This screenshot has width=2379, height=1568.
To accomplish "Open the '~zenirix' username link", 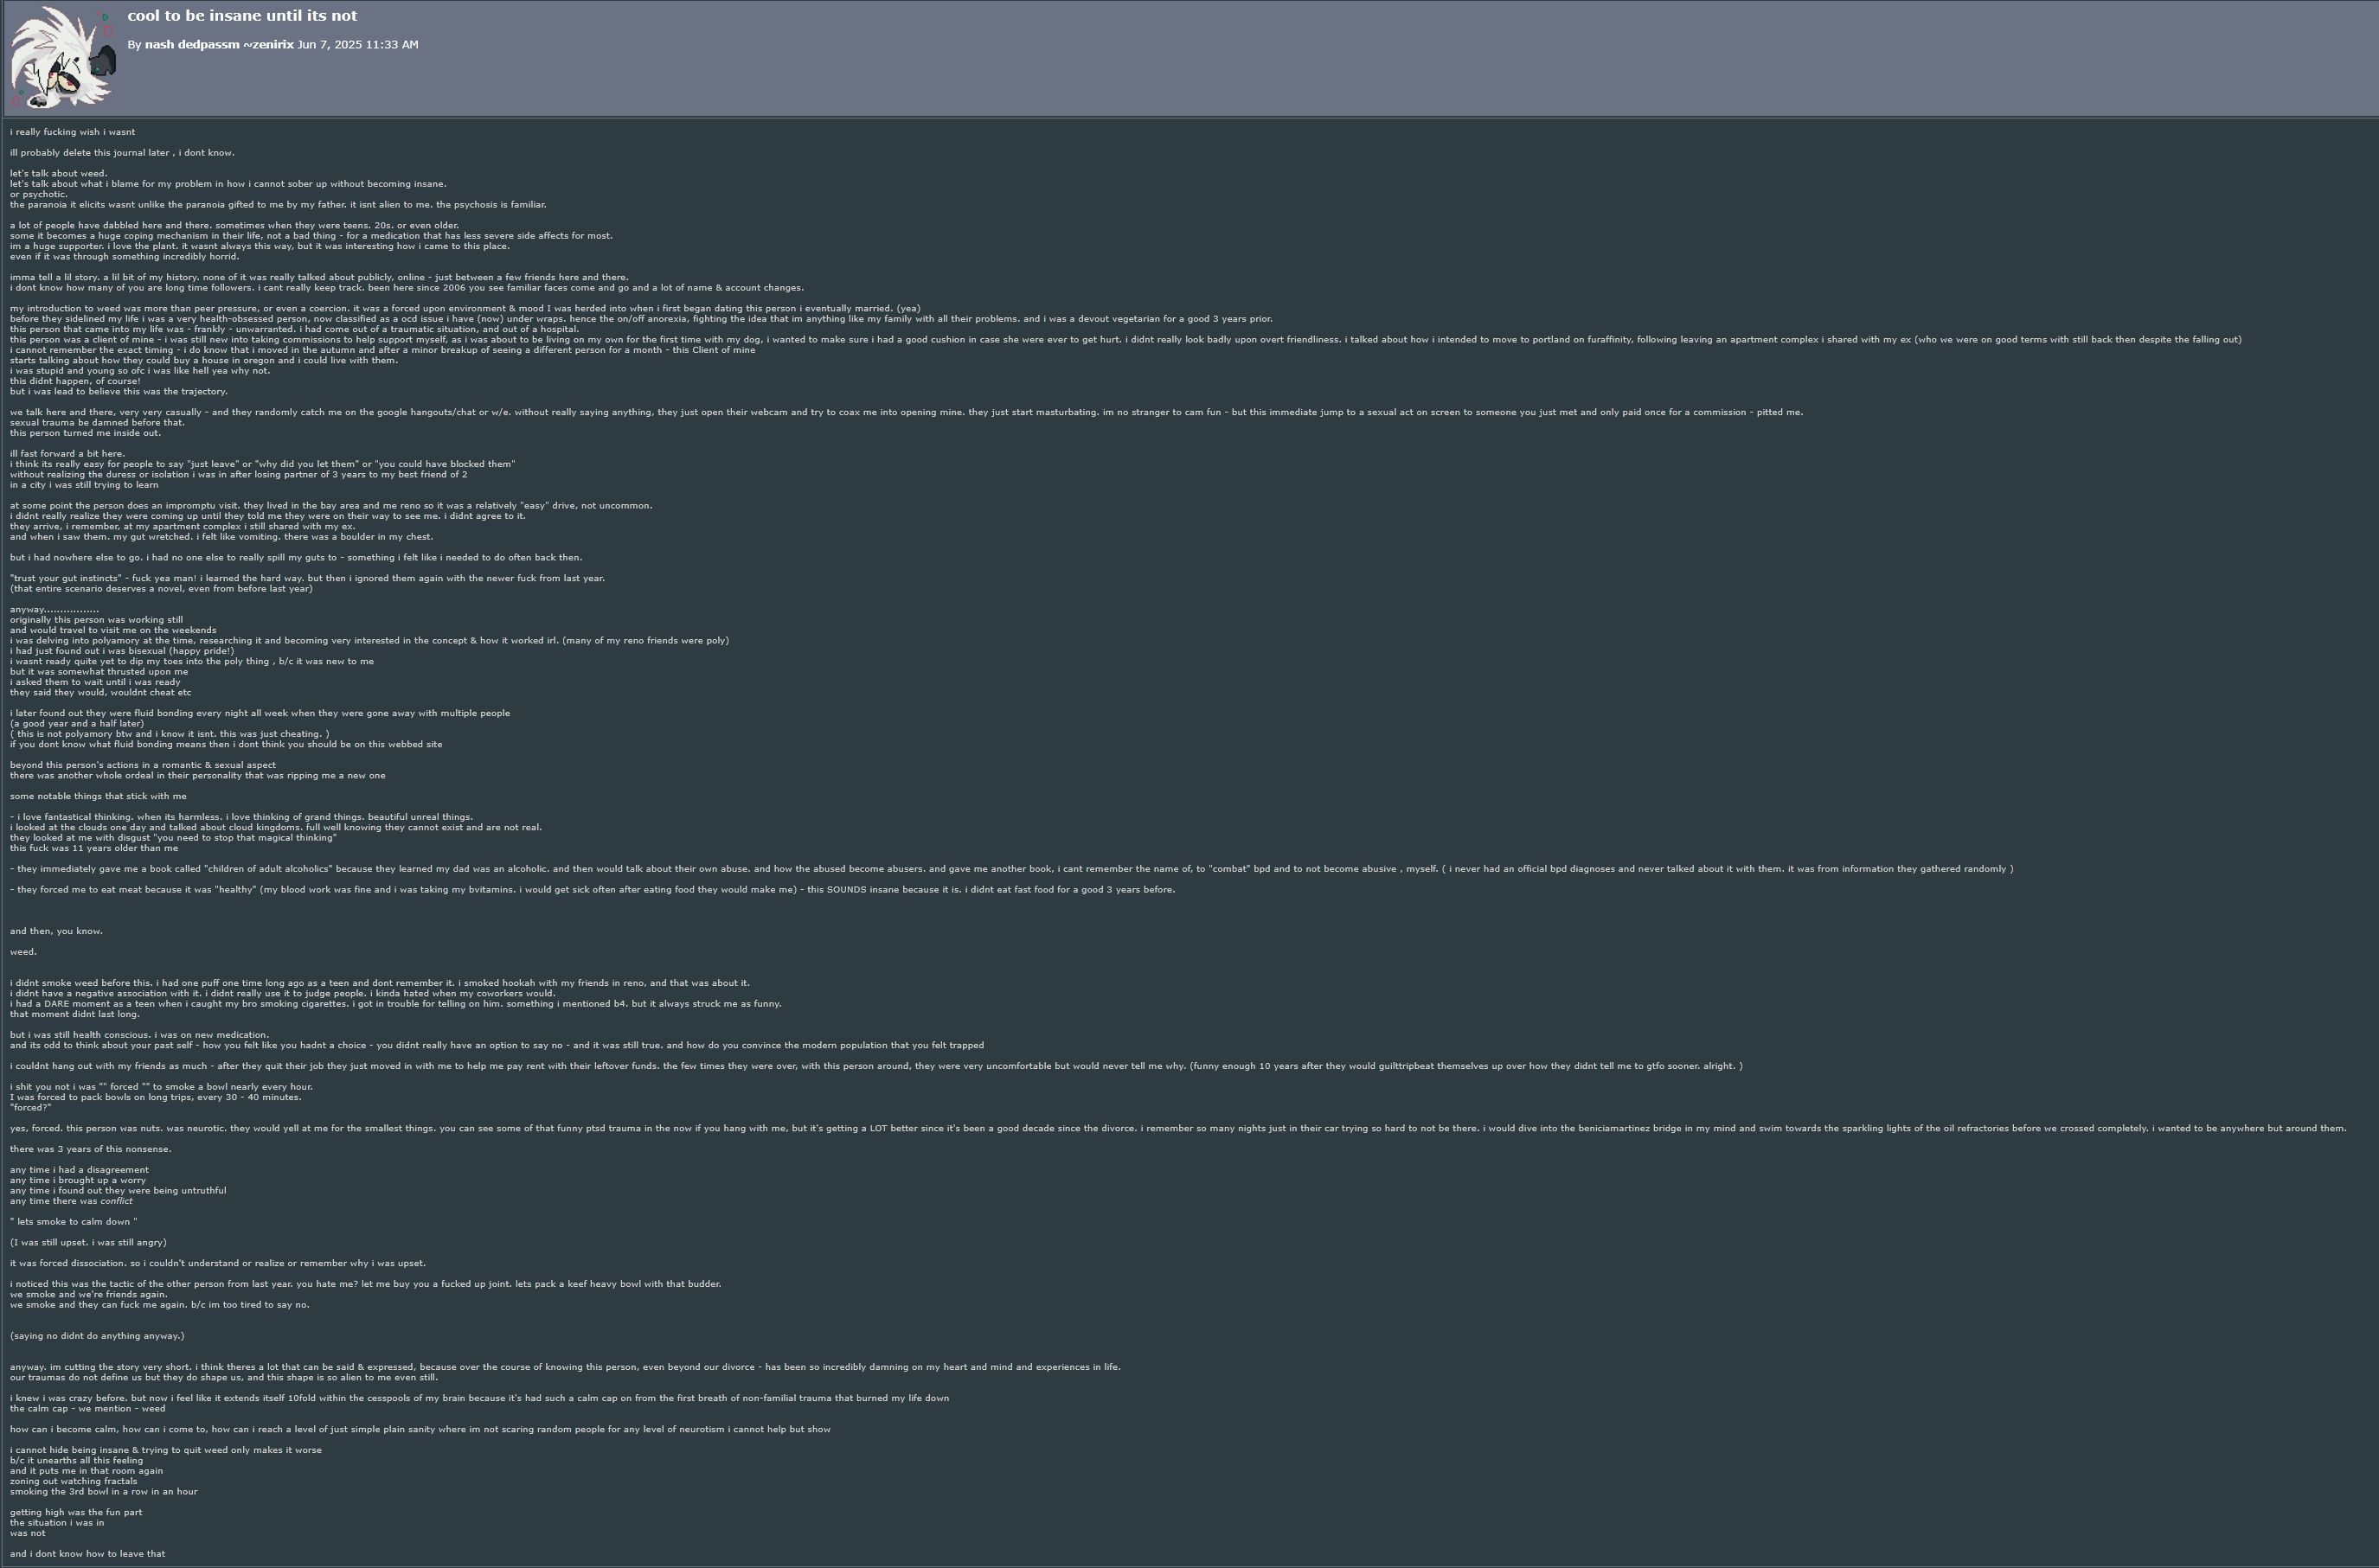I will (x=268, y=44).
